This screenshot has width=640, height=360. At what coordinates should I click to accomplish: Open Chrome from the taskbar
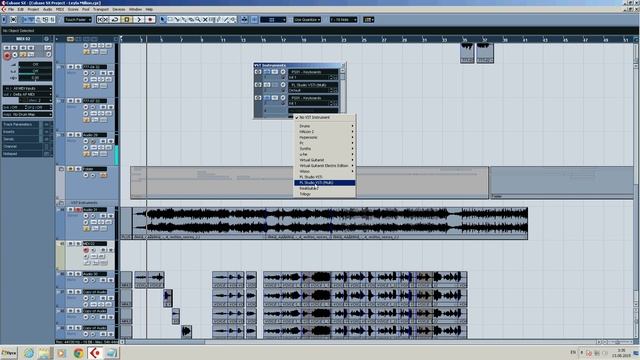(x=78, y=353)
